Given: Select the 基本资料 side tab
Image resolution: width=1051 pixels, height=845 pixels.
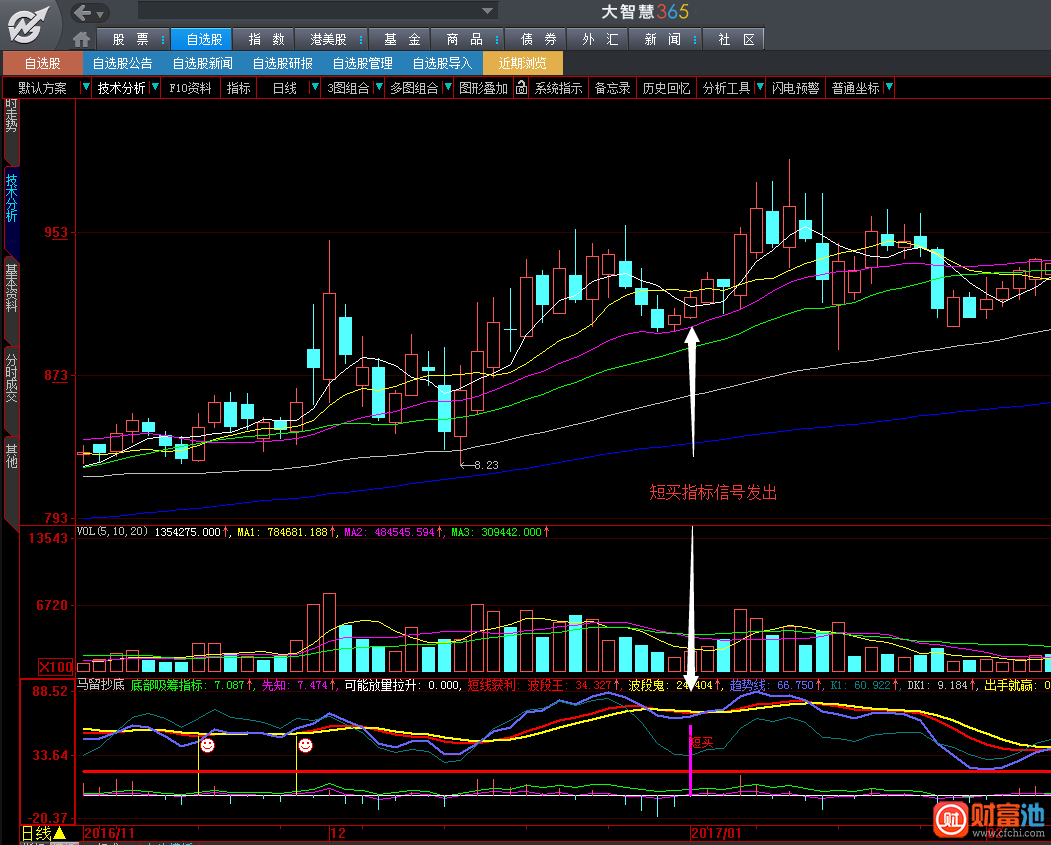Looking at the screenshot, I should [11, 289].
